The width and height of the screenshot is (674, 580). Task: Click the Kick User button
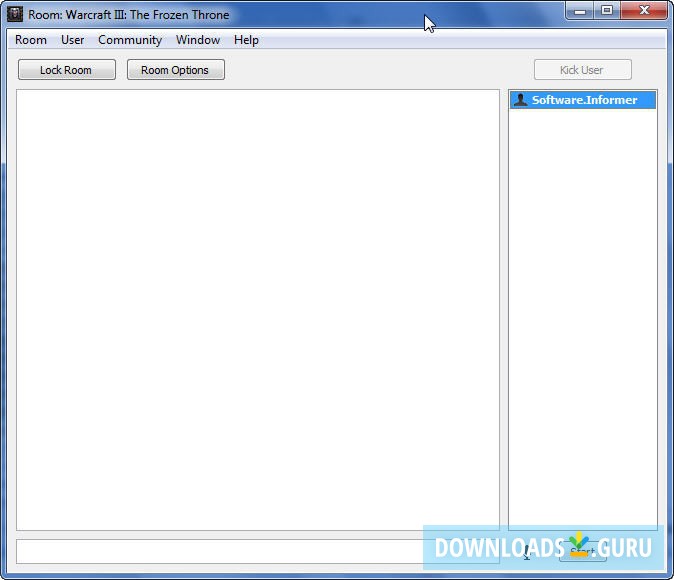583,70
